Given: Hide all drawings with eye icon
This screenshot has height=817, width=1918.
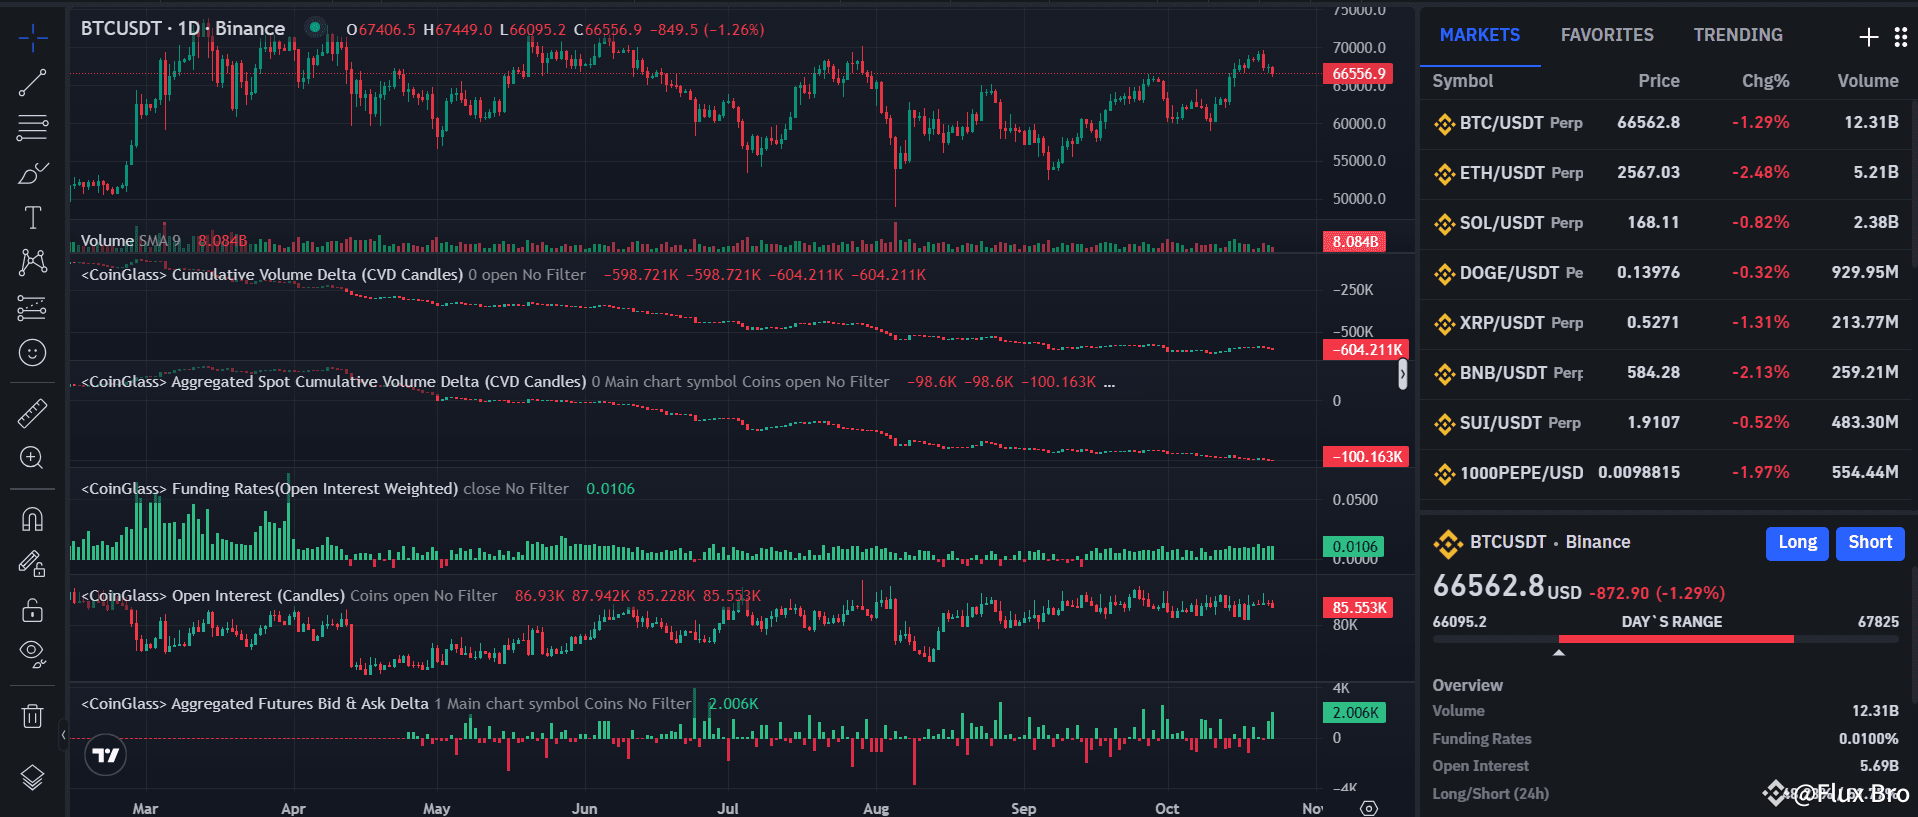Looking at the screenshot, I should (32, 654).
